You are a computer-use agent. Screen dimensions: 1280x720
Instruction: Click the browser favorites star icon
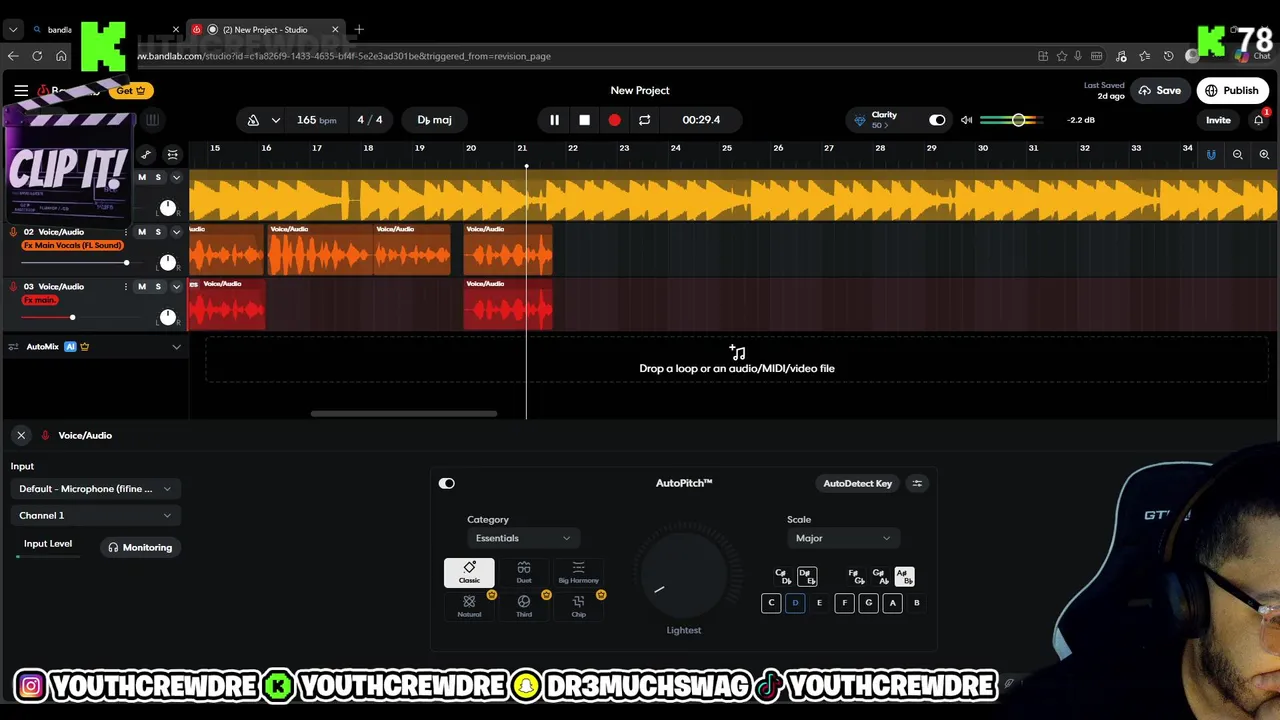coord(1062,56)
